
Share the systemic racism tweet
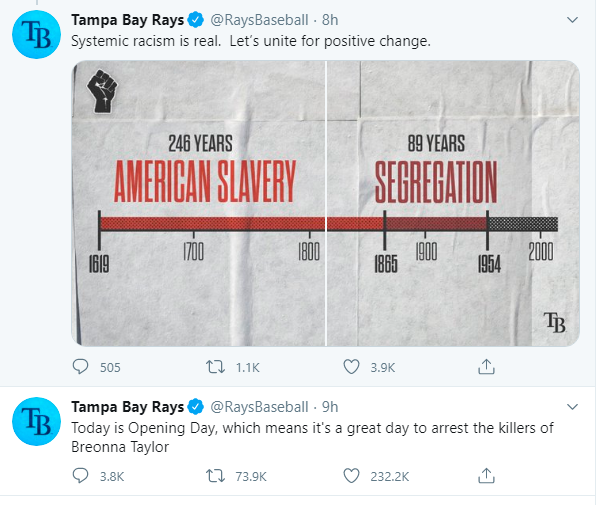(x=486, y=367)
